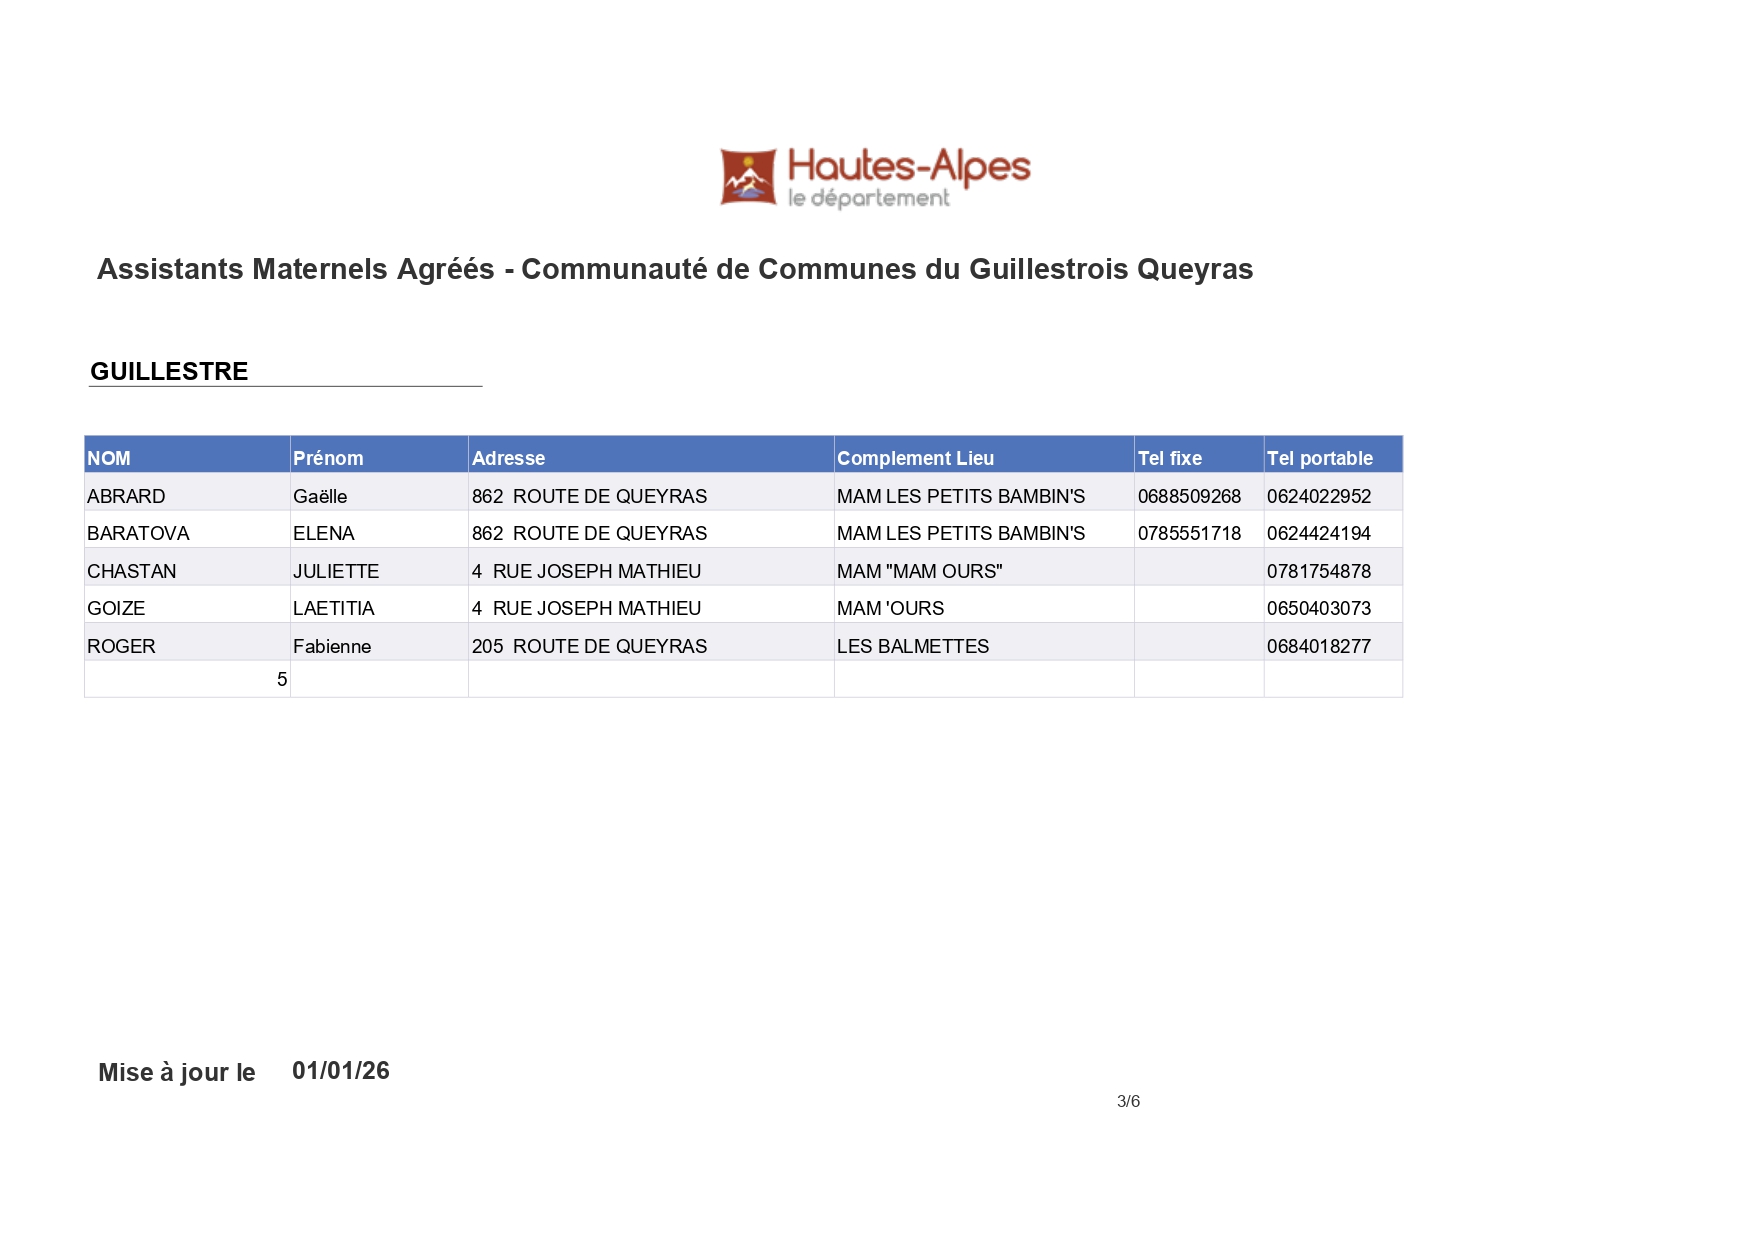Click phone number 0688509268 for ABRARD
The height and width of the screenshot is (1239, 1753).
coord(1188,495)
